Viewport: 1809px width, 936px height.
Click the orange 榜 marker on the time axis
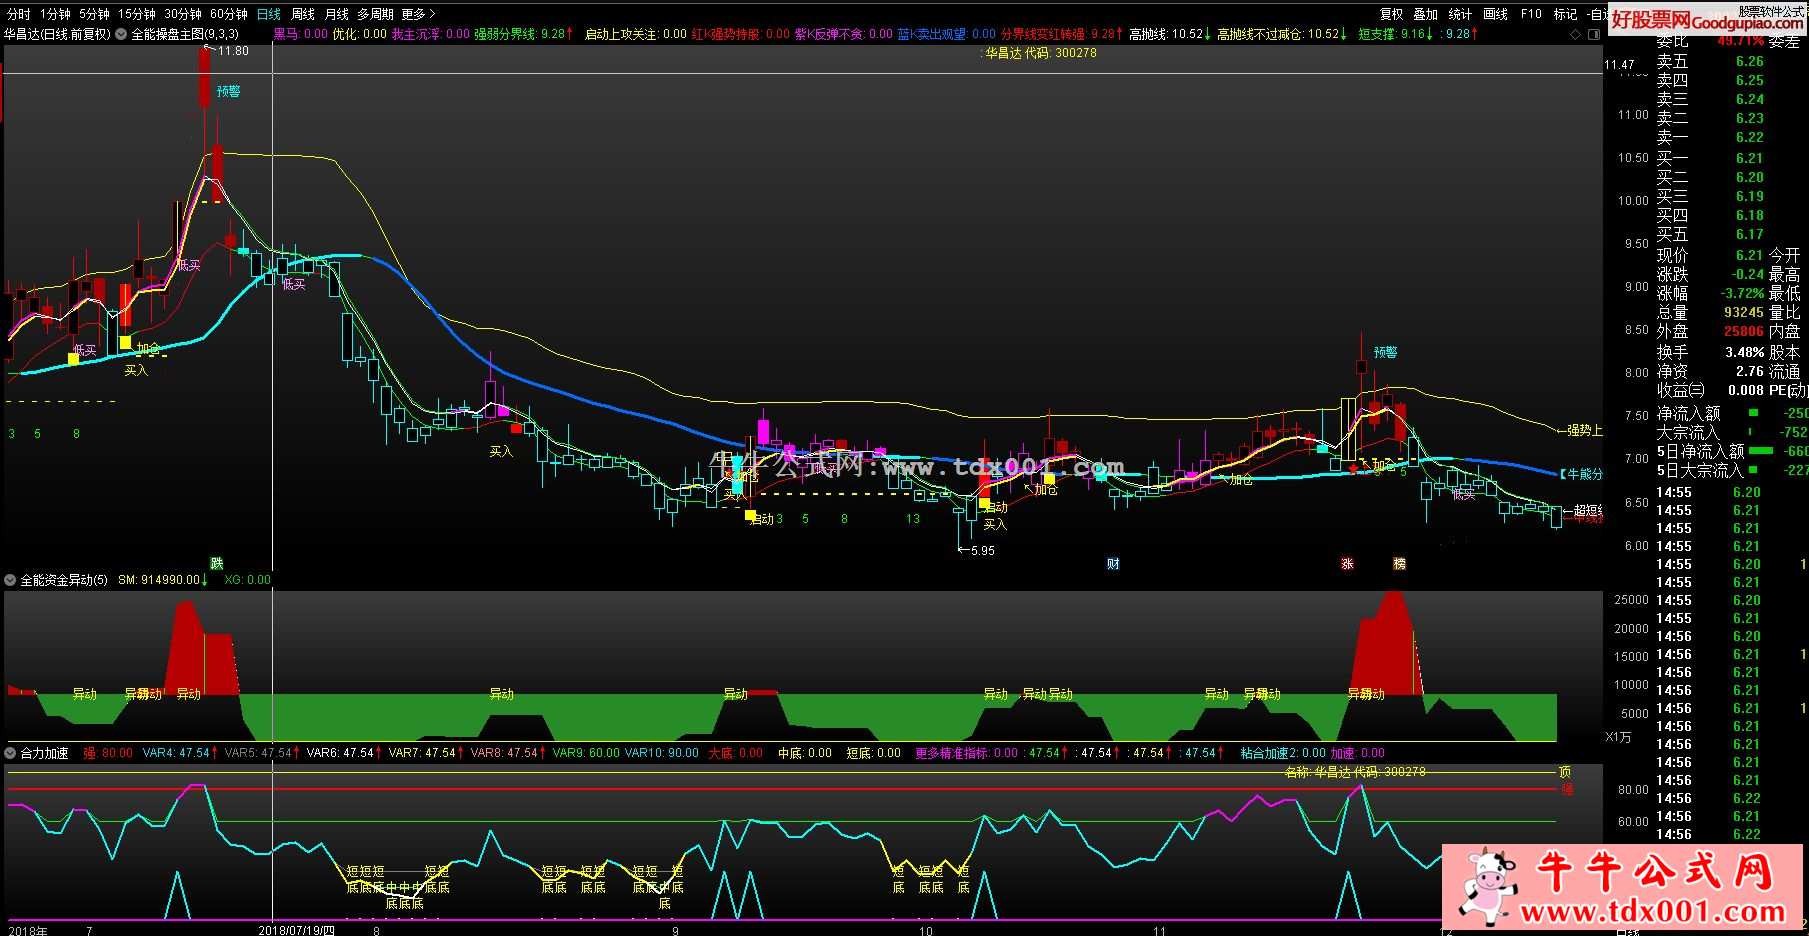pyautogui.click(x=1399, y=564)
